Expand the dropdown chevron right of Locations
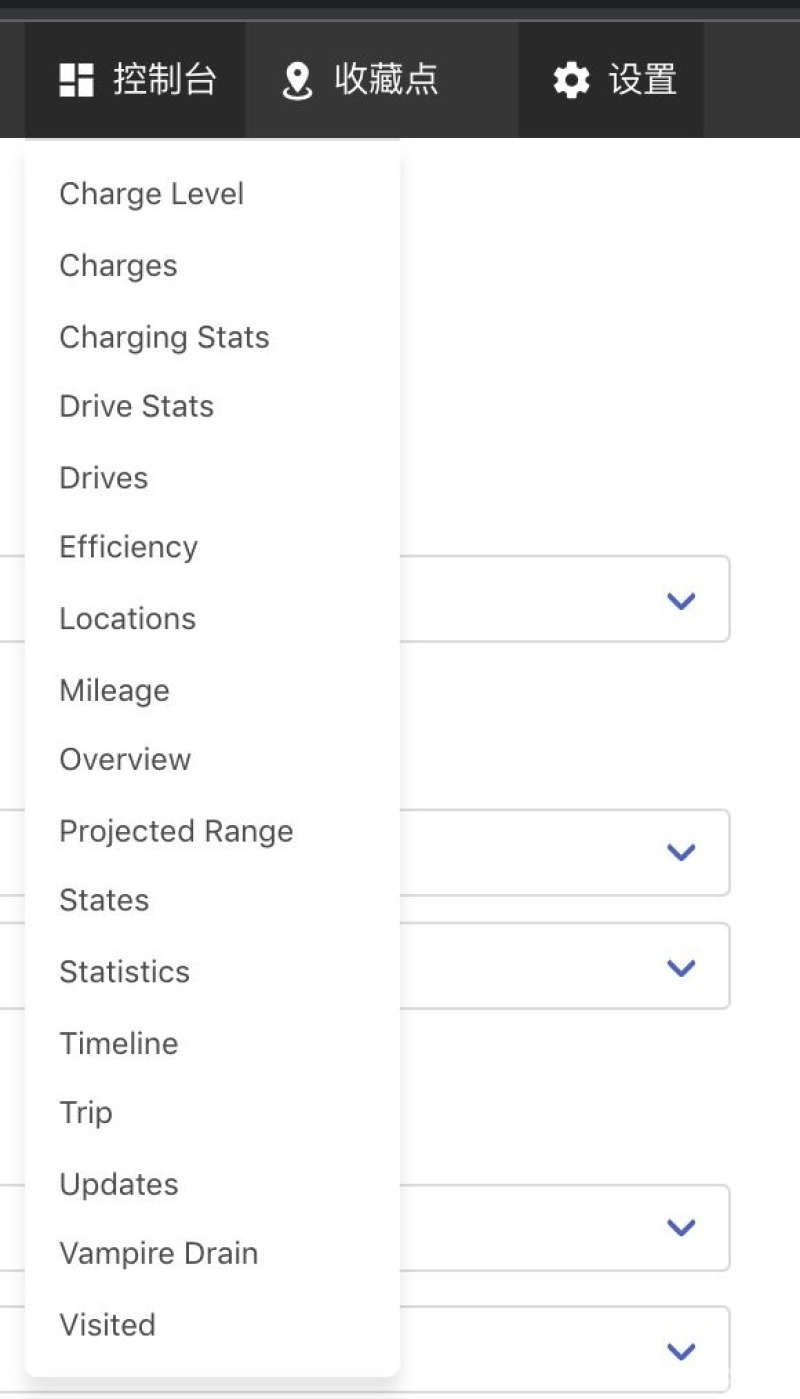 click(x=681, y=600)
